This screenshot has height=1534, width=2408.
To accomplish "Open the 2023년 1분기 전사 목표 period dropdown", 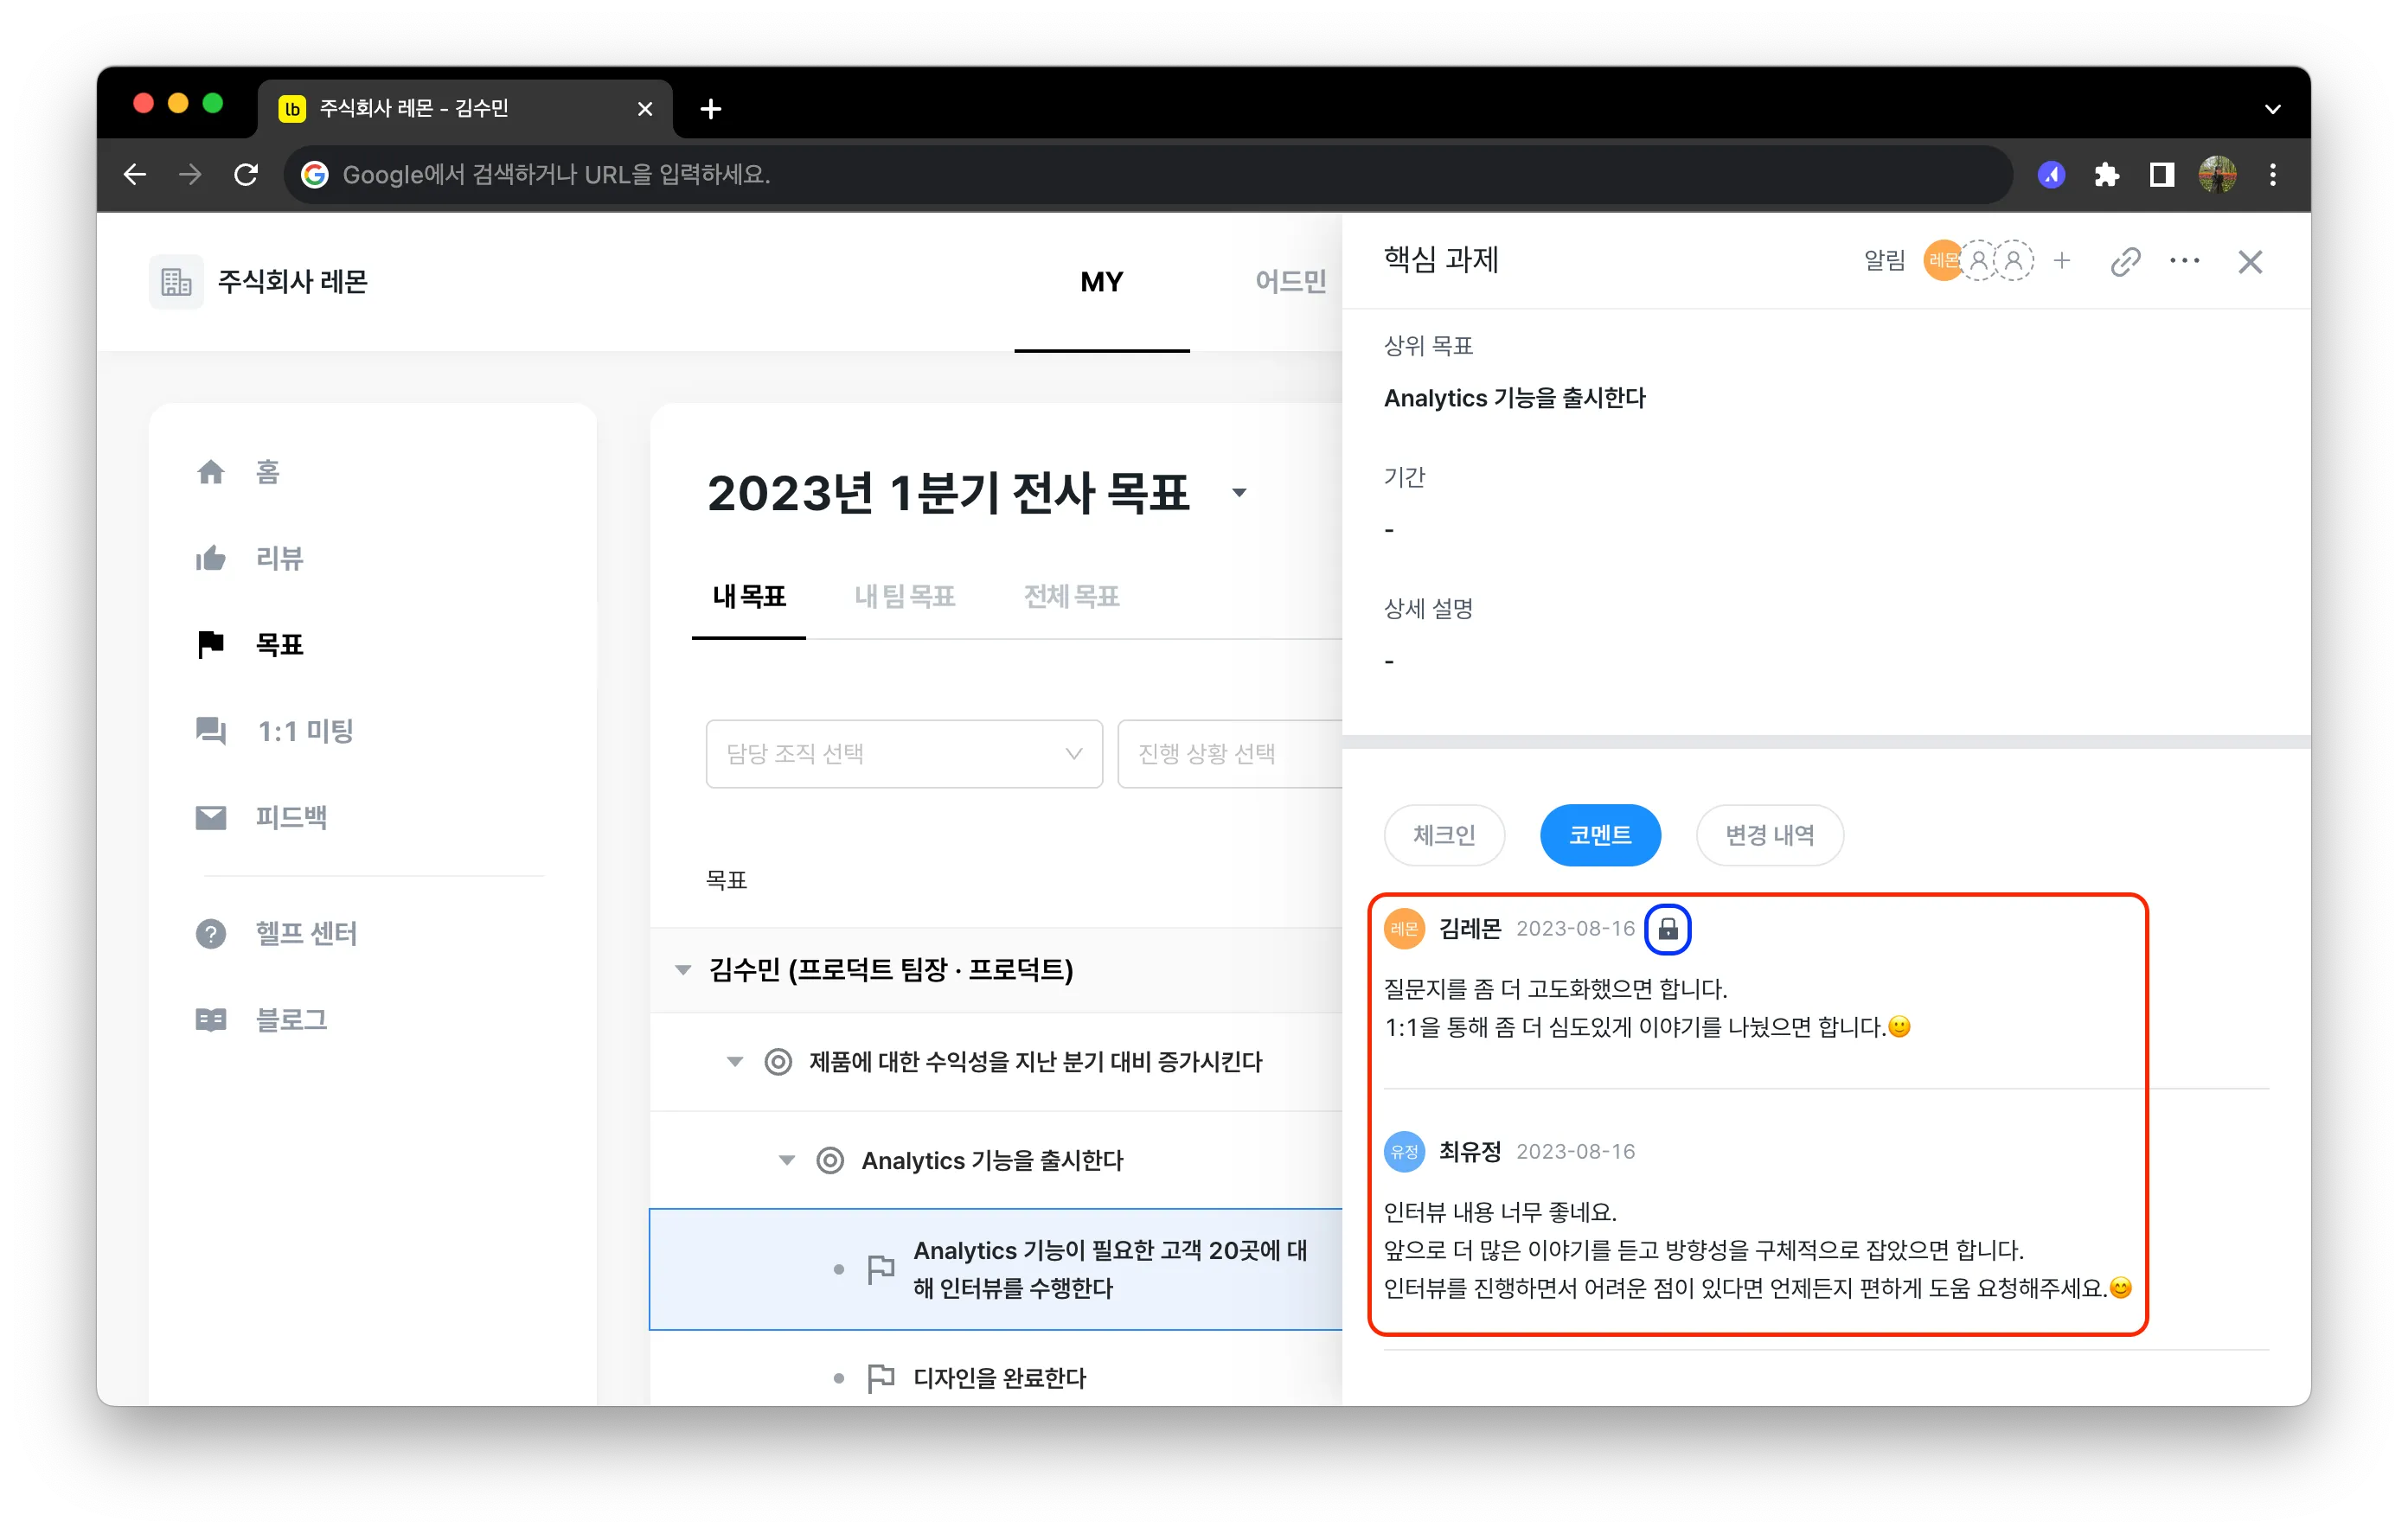I will pyautogui.click(x=1239, y=493).
